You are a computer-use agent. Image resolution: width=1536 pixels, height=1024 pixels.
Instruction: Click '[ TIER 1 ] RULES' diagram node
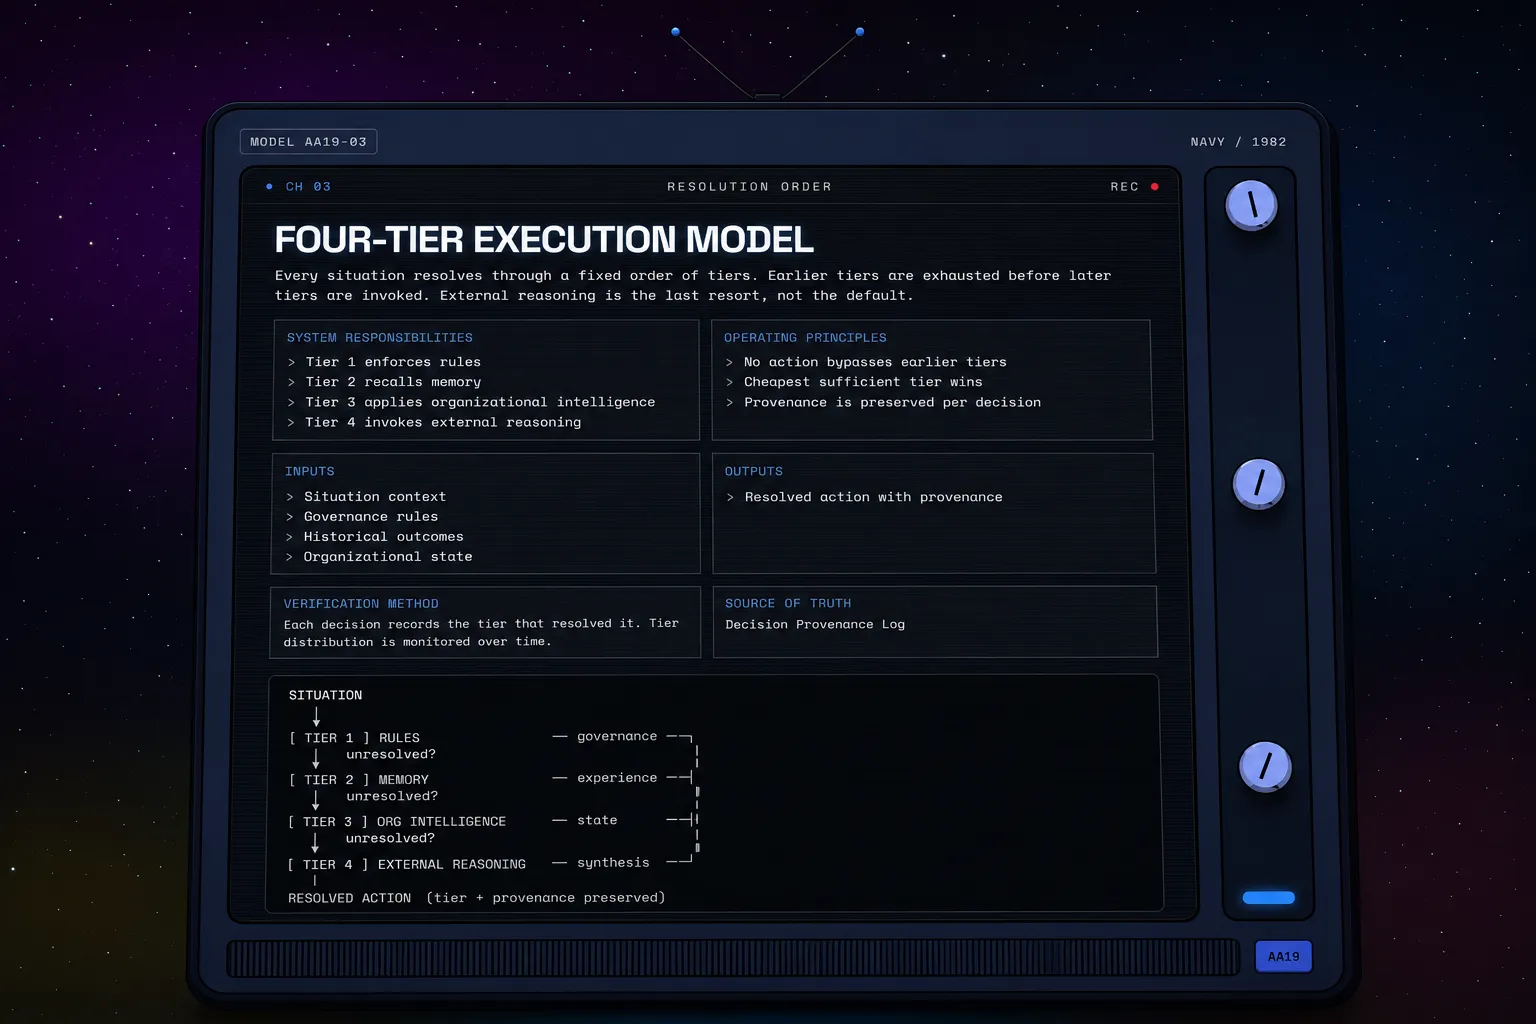[354, 738]
